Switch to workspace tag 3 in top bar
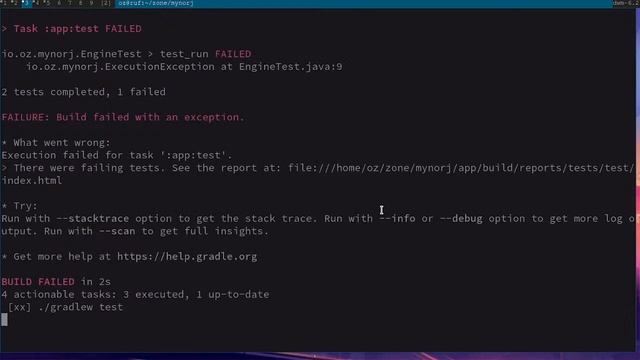Screen dimensions: 640x360 pyautogui.click(x=27, y=3)
